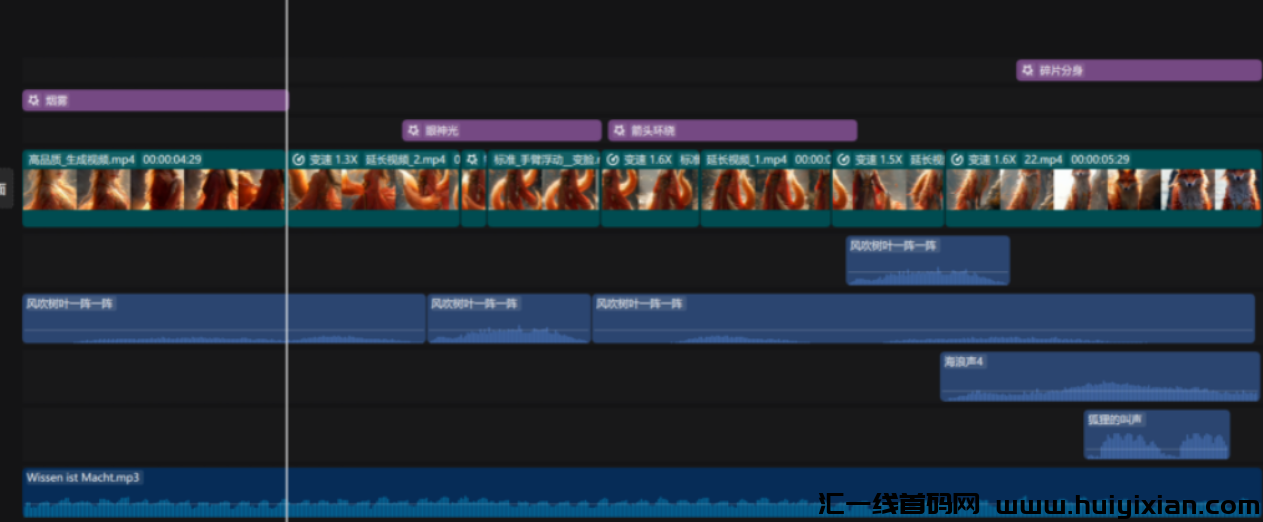
Task: Click the effect icon on 烟雾 clip
Action: [33, 101]
